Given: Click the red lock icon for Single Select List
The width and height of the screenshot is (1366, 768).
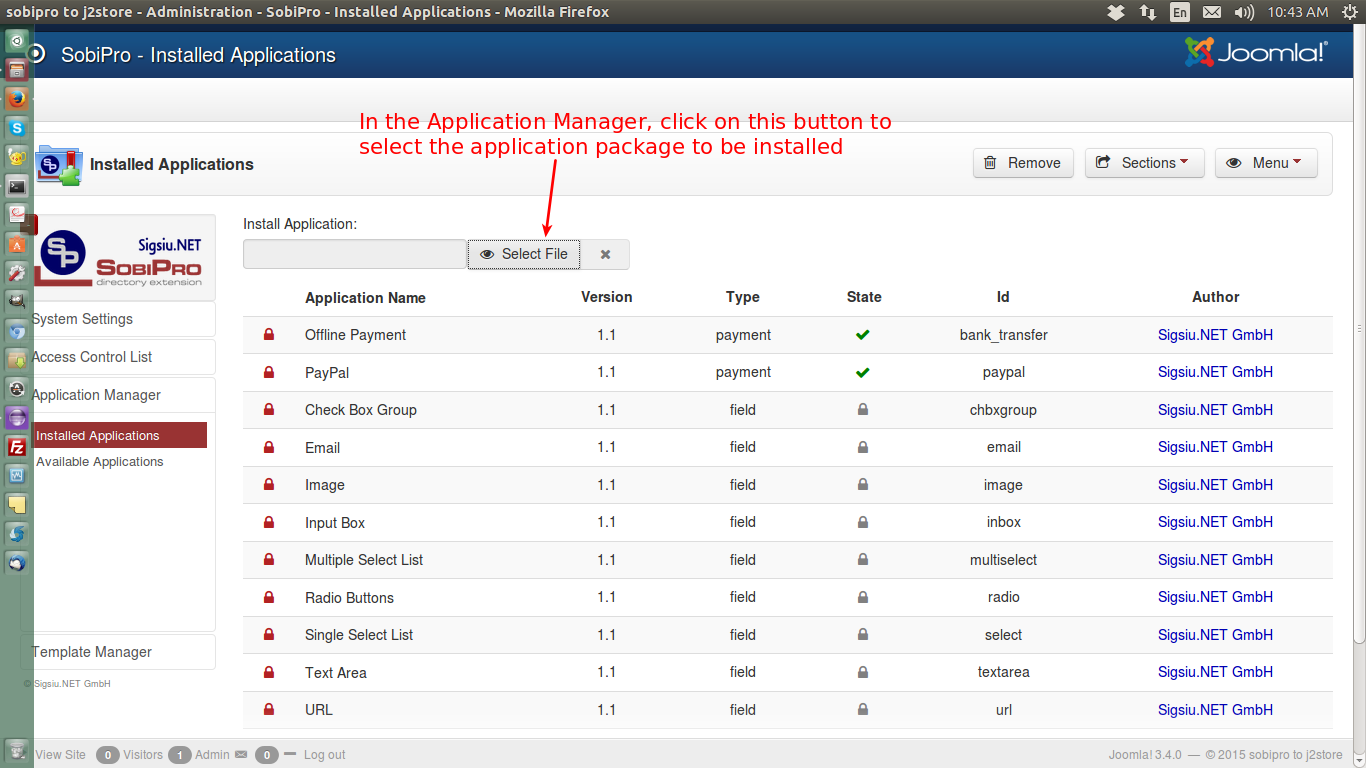Looking at the screenshot, I should (x=269, y=635).
